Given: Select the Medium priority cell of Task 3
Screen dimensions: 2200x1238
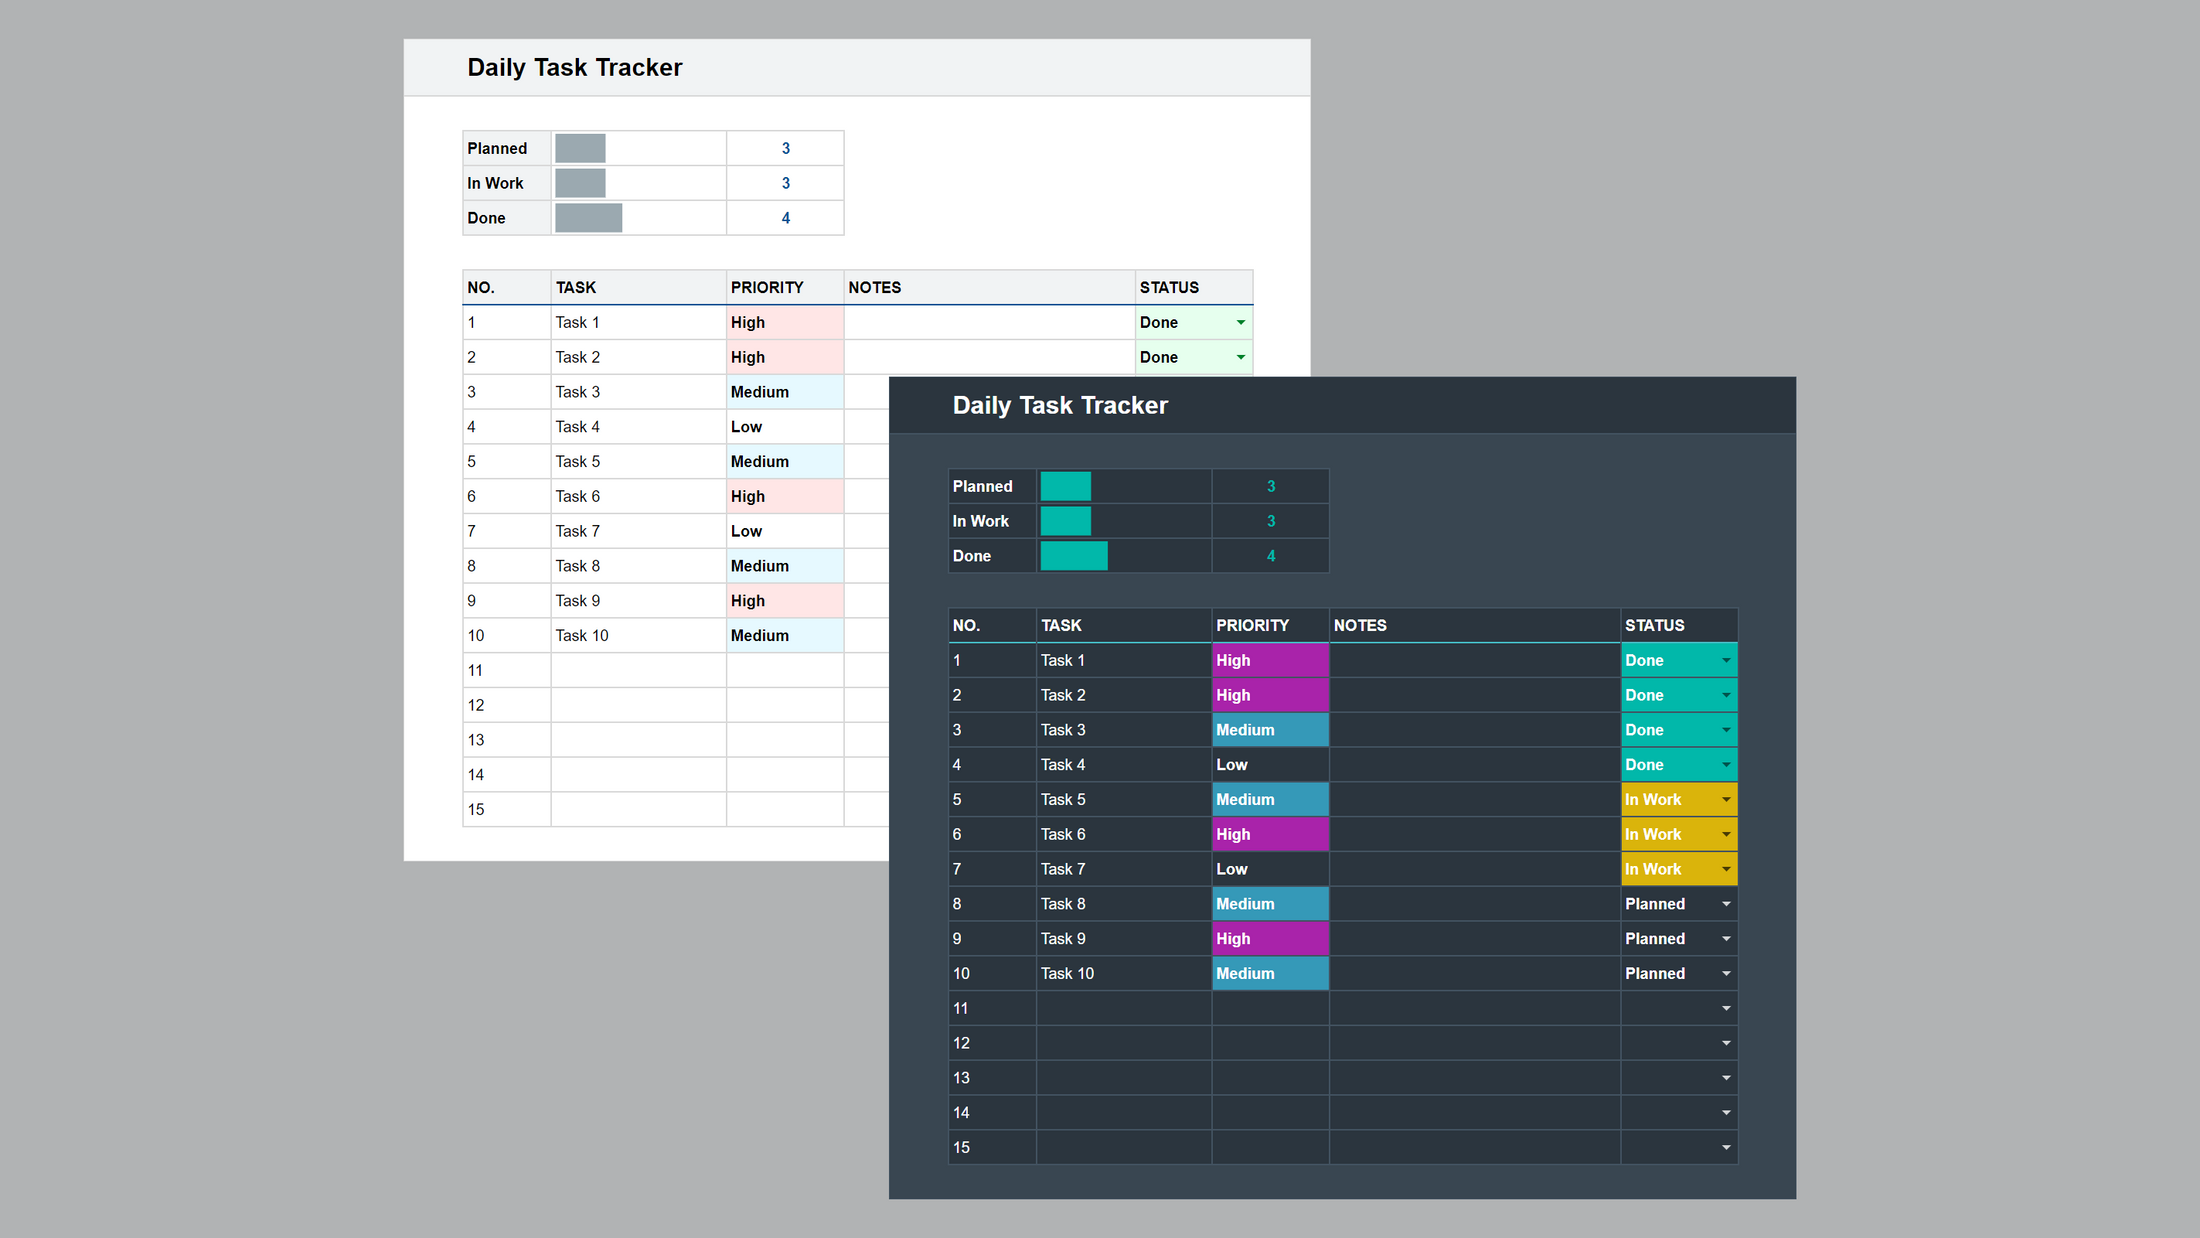Looking at the screenshot, I should [x=1270, y=729].
